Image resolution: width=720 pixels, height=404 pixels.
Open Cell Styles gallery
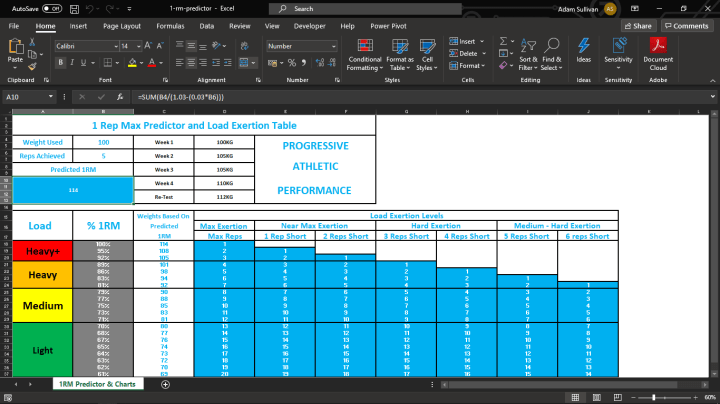click(x=427, y=55)
